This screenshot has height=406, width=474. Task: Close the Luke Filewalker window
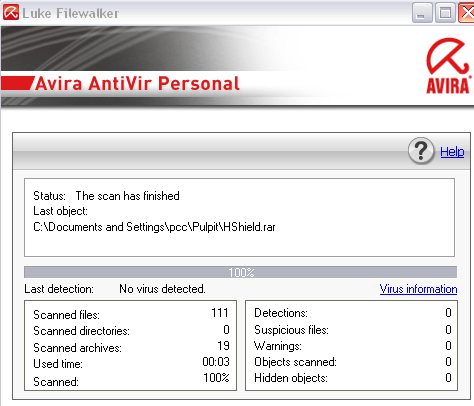[467, 13]
